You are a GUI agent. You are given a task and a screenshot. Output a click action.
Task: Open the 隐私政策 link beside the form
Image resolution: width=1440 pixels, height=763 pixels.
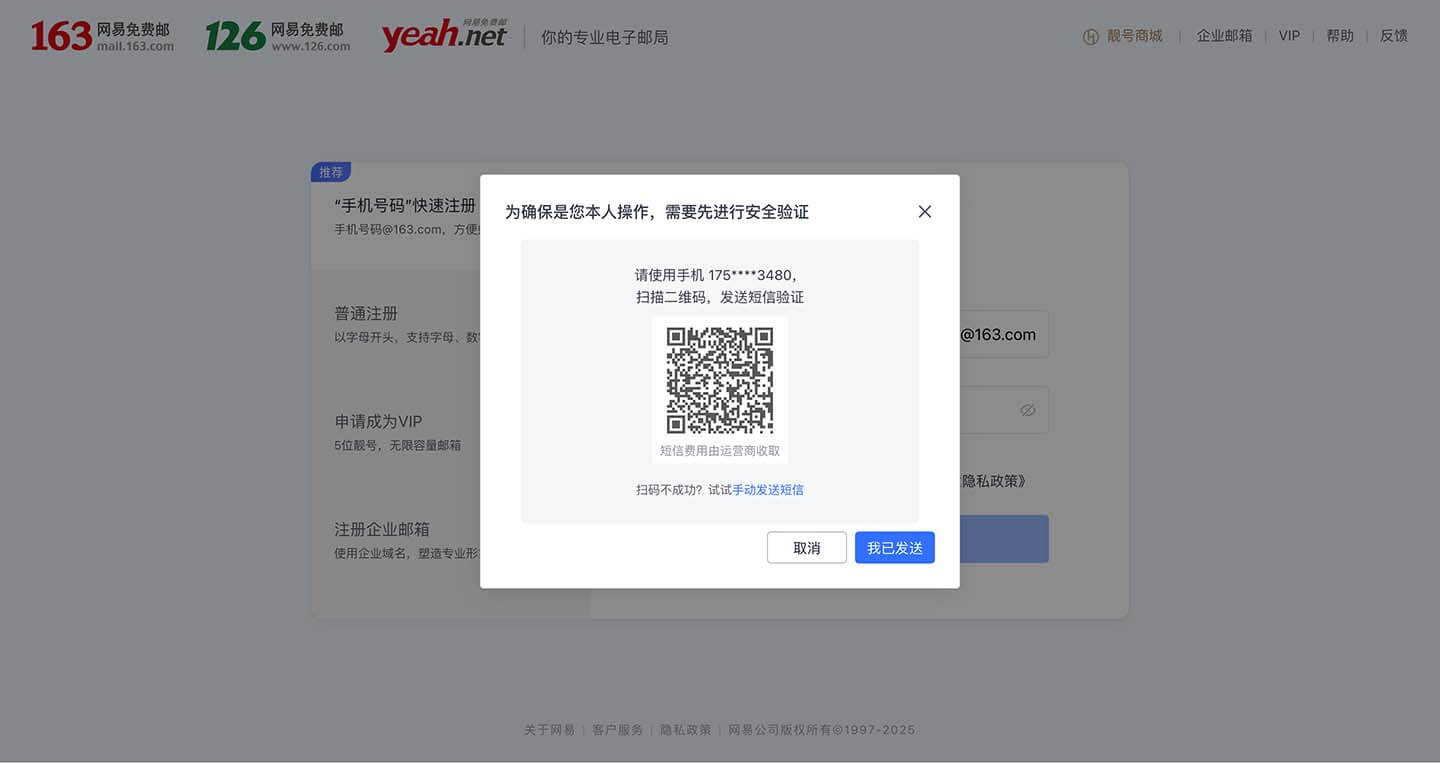(993, 481)
